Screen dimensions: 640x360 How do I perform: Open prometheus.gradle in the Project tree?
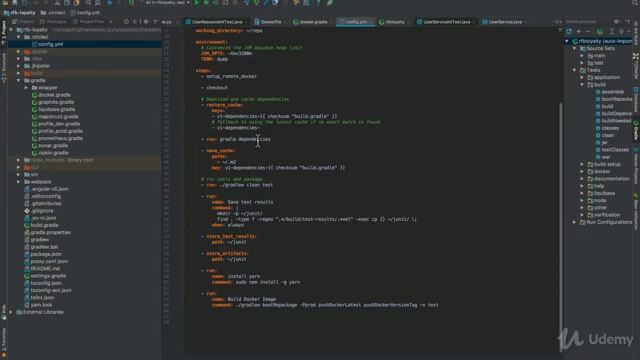pyautogui.click(x=60, y=138)
